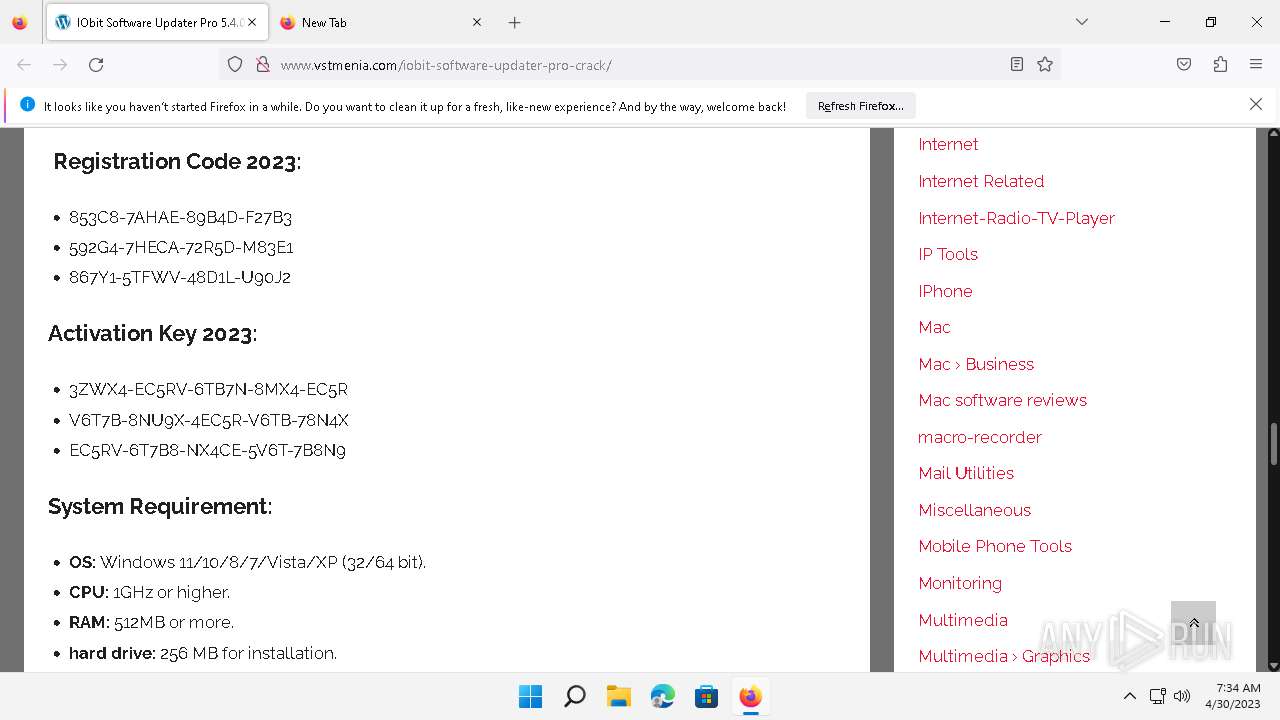1280x720 pixels.
Task: Click key V6T7B-8NU9X-4EC5R-V6TB-78N4X
Action: click(209, 420)
